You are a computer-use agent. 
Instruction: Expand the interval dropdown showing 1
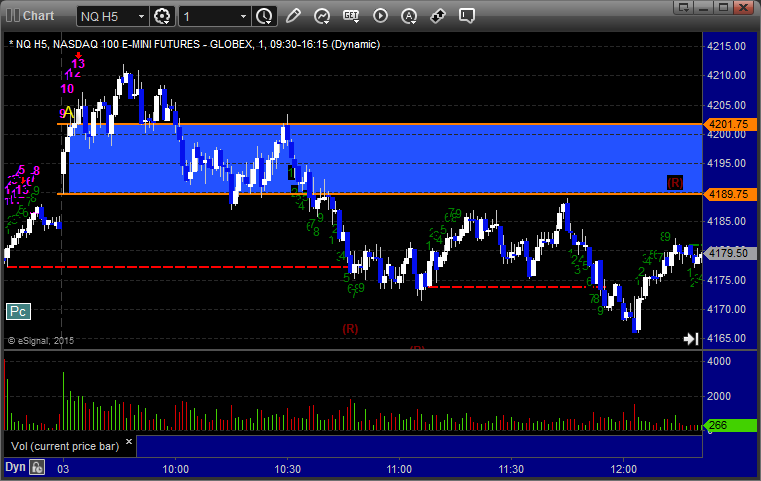tap(244, 17)
